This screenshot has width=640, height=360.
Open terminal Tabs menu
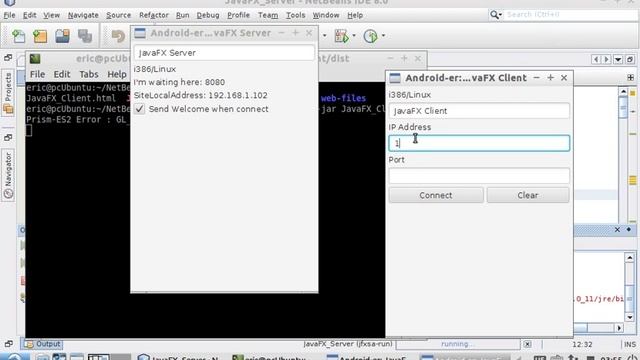(89, 74)
